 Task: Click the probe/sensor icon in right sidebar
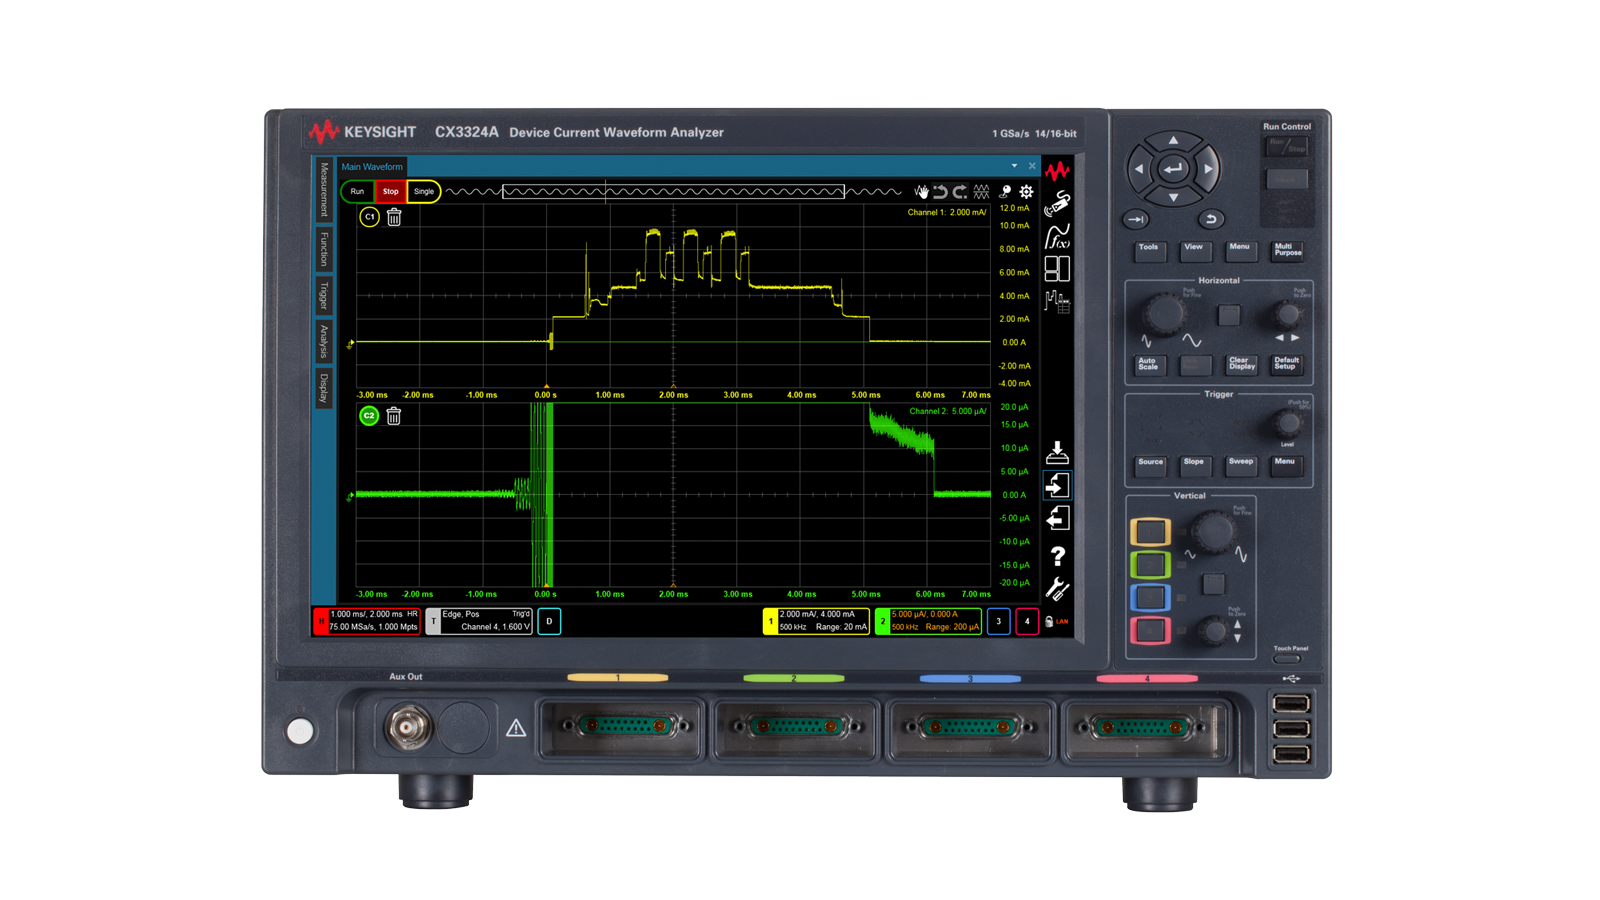[x=1057, y=203]
